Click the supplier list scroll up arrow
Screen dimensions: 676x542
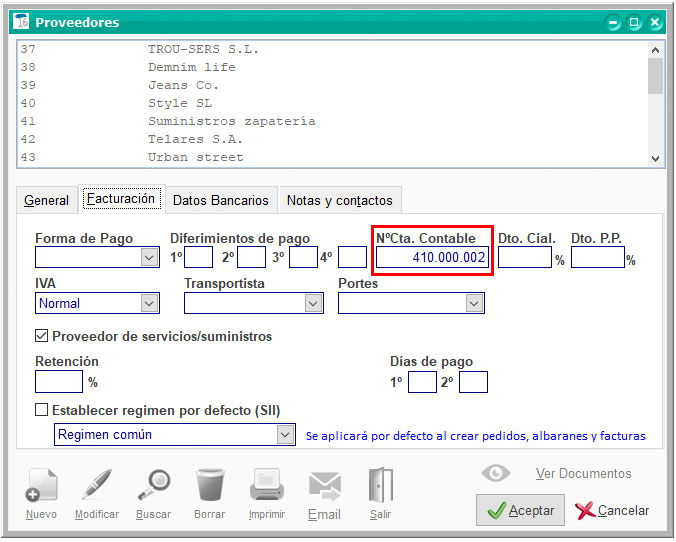(656, 50)
